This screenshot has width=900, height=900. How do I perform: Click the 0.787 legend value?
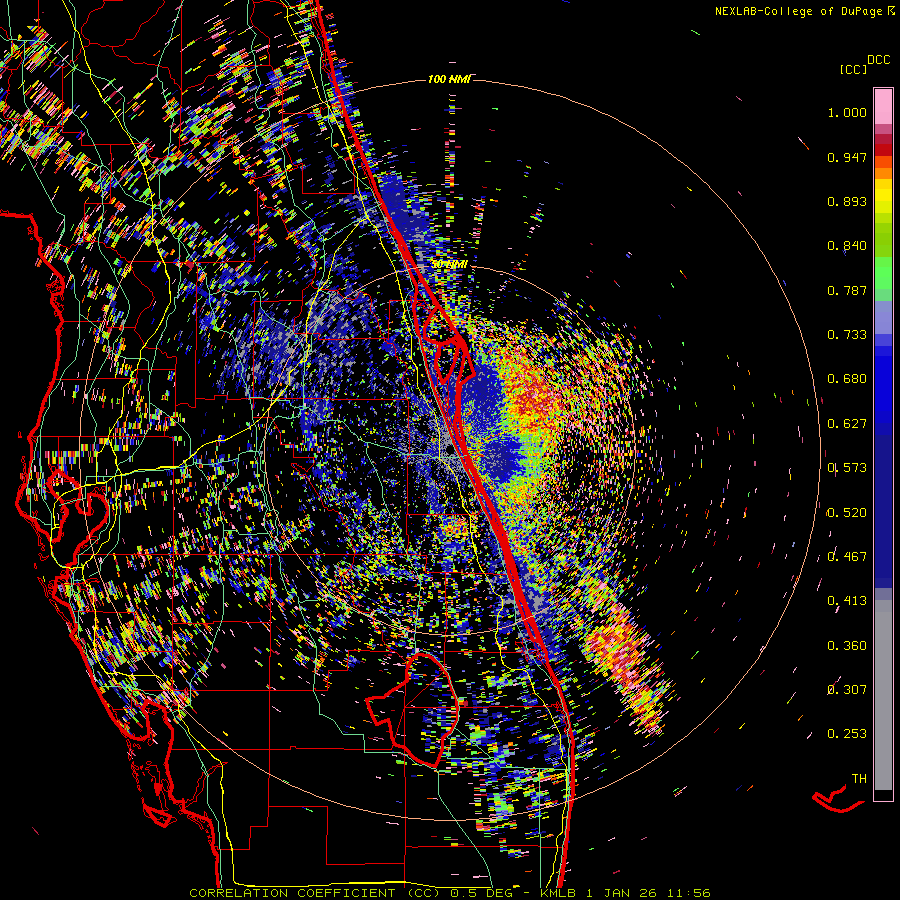[x=847, y=290]
